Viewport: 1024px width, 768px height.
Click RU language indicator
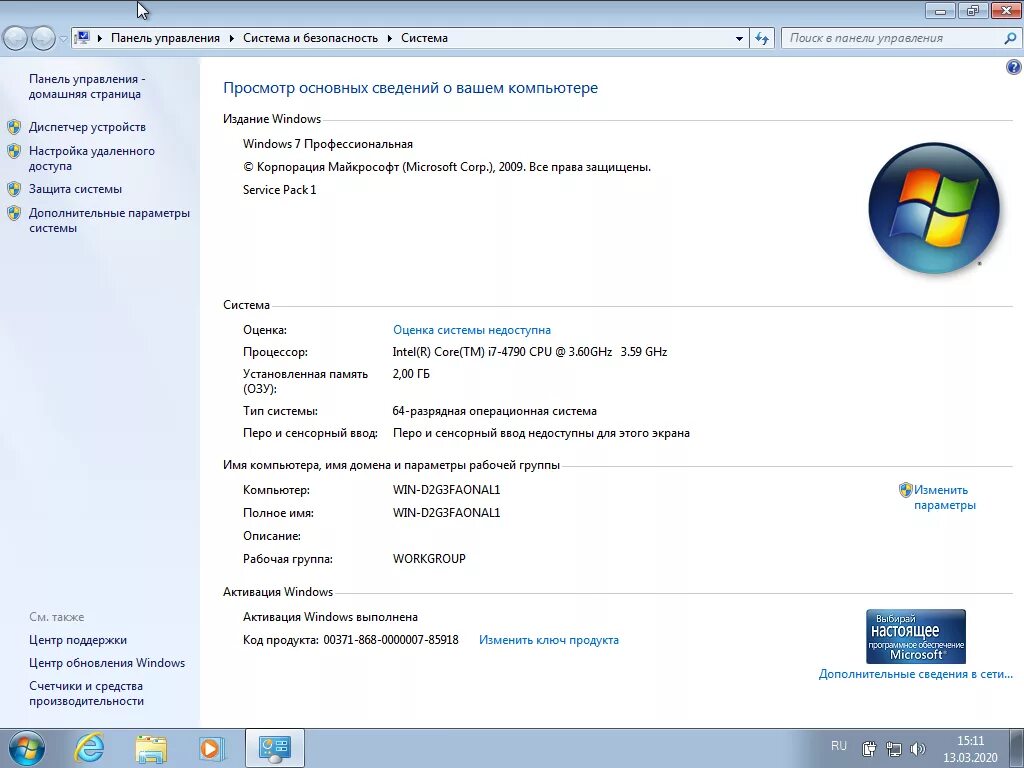click(x=839, y=746)
